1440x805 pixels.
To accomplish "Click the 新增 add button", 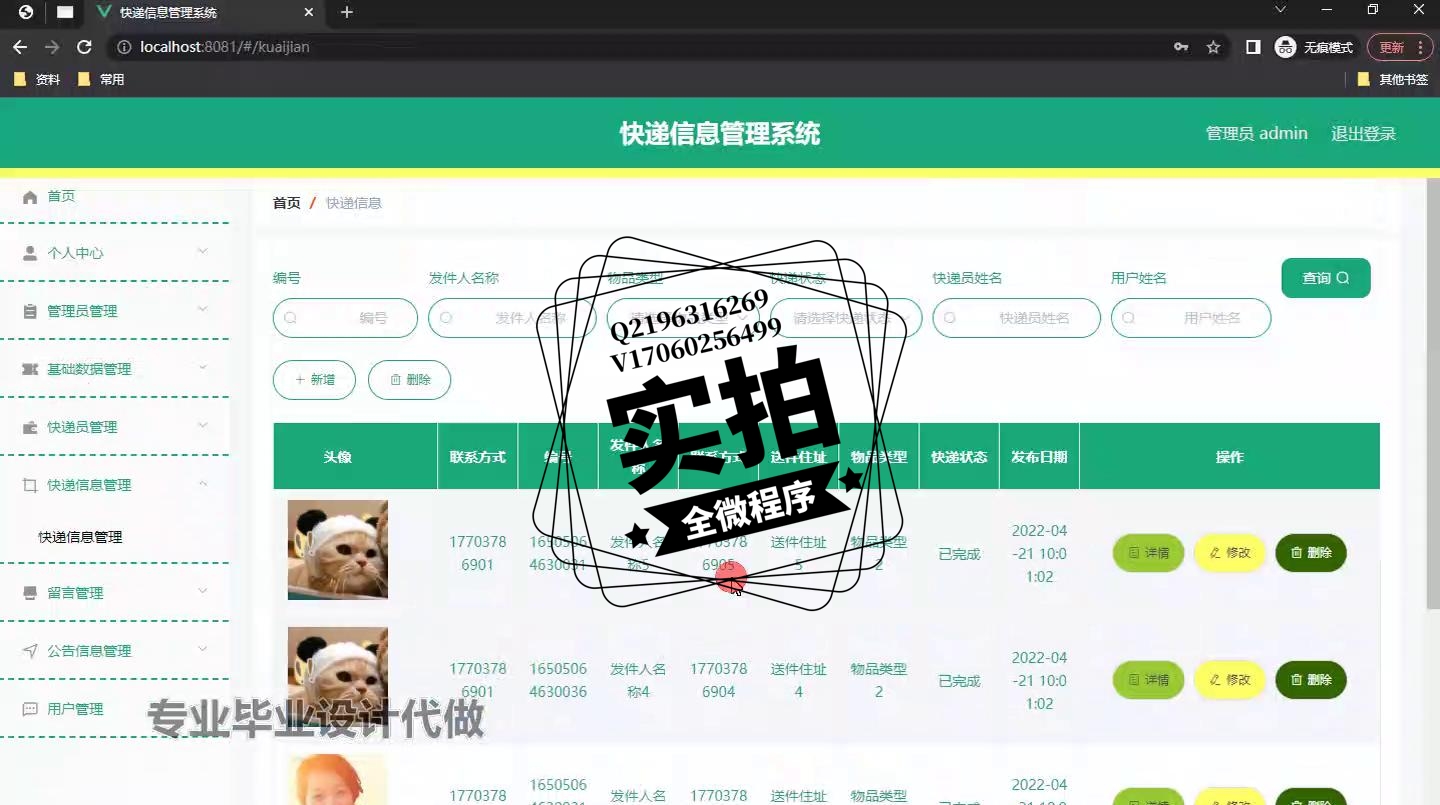I will point(314,380).
